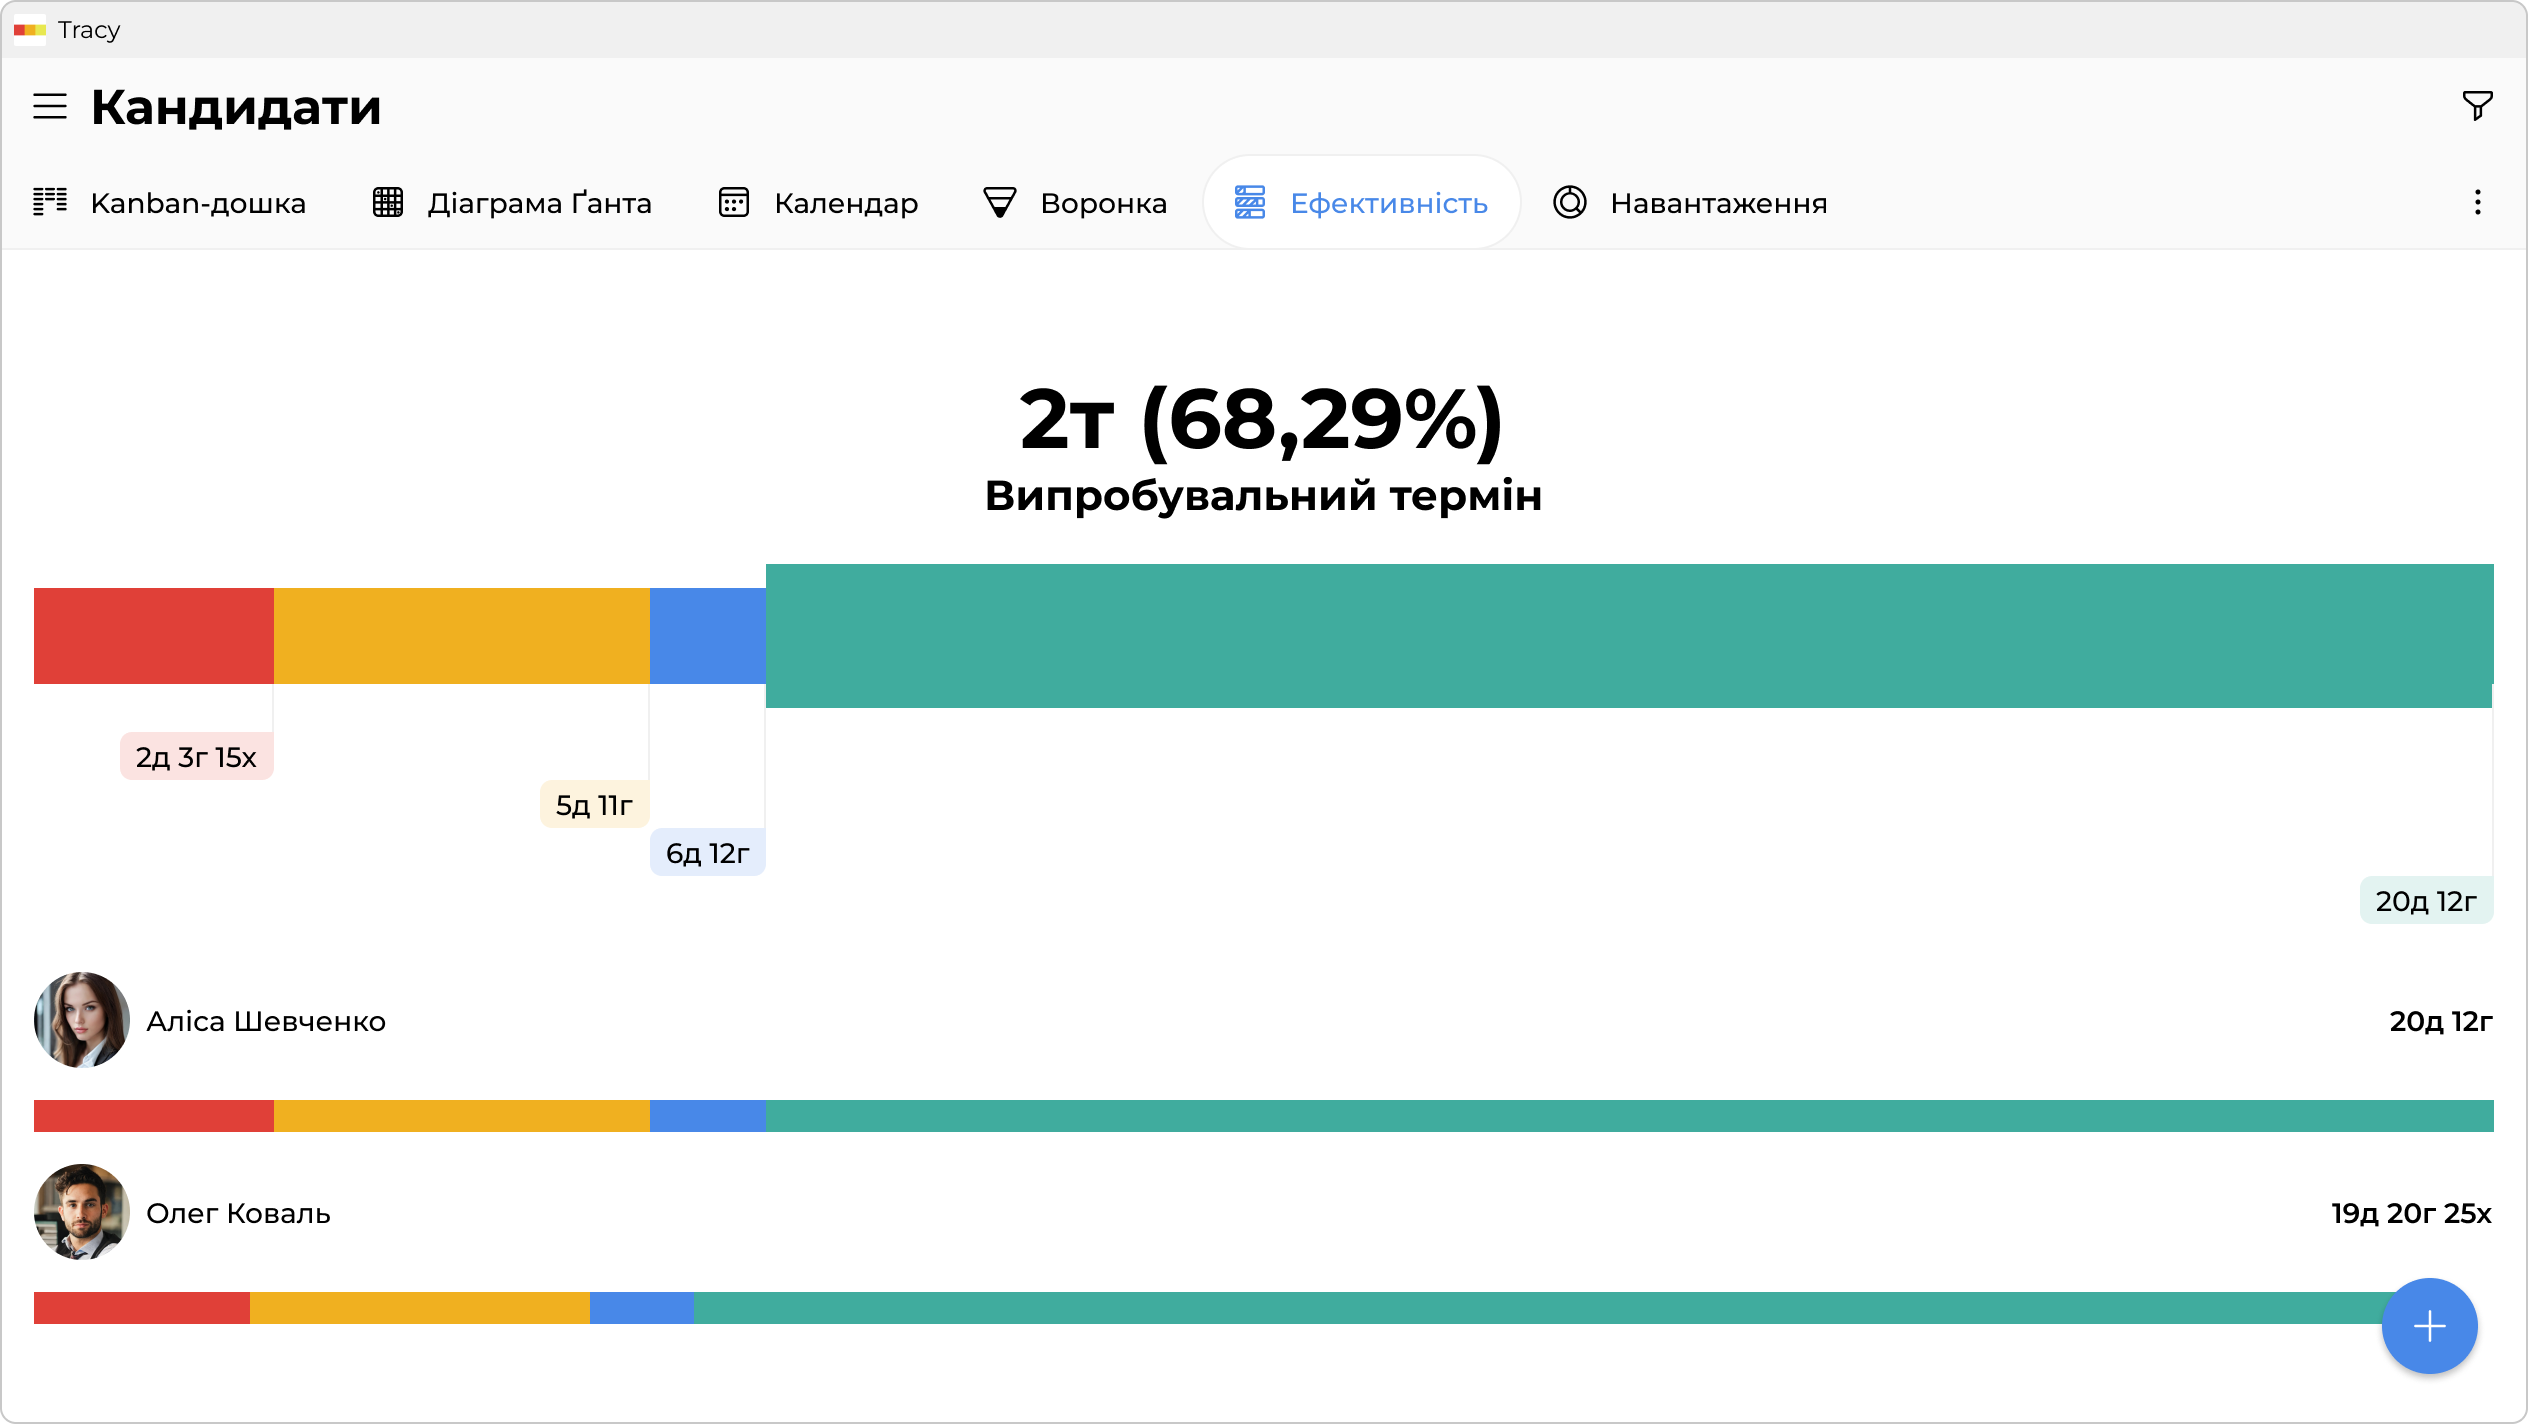The image size is (2528, 1424).
Task: Open Аліса Шевченко's profile photo
Action: point(82,1020)
